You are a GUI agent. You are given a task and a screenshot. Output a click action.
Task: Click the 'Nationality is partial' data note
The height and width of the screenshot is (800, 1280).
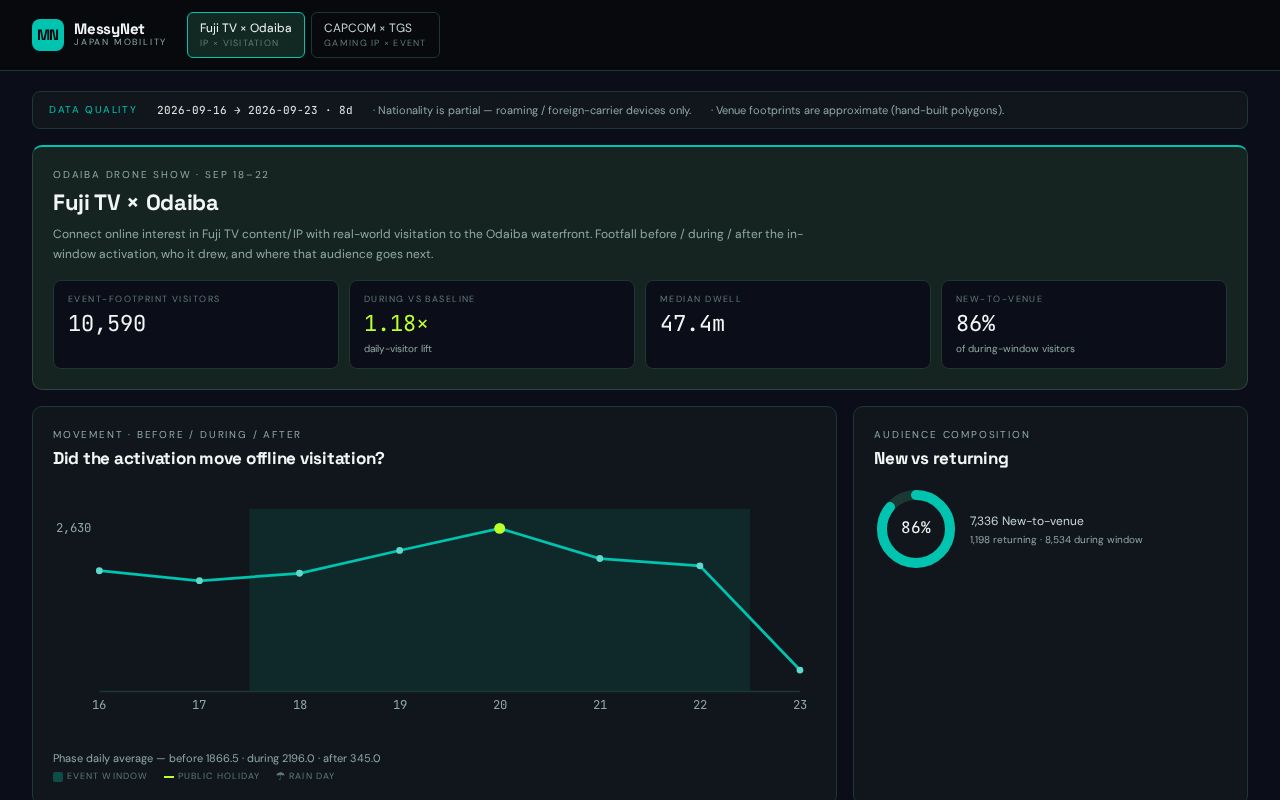532,110
